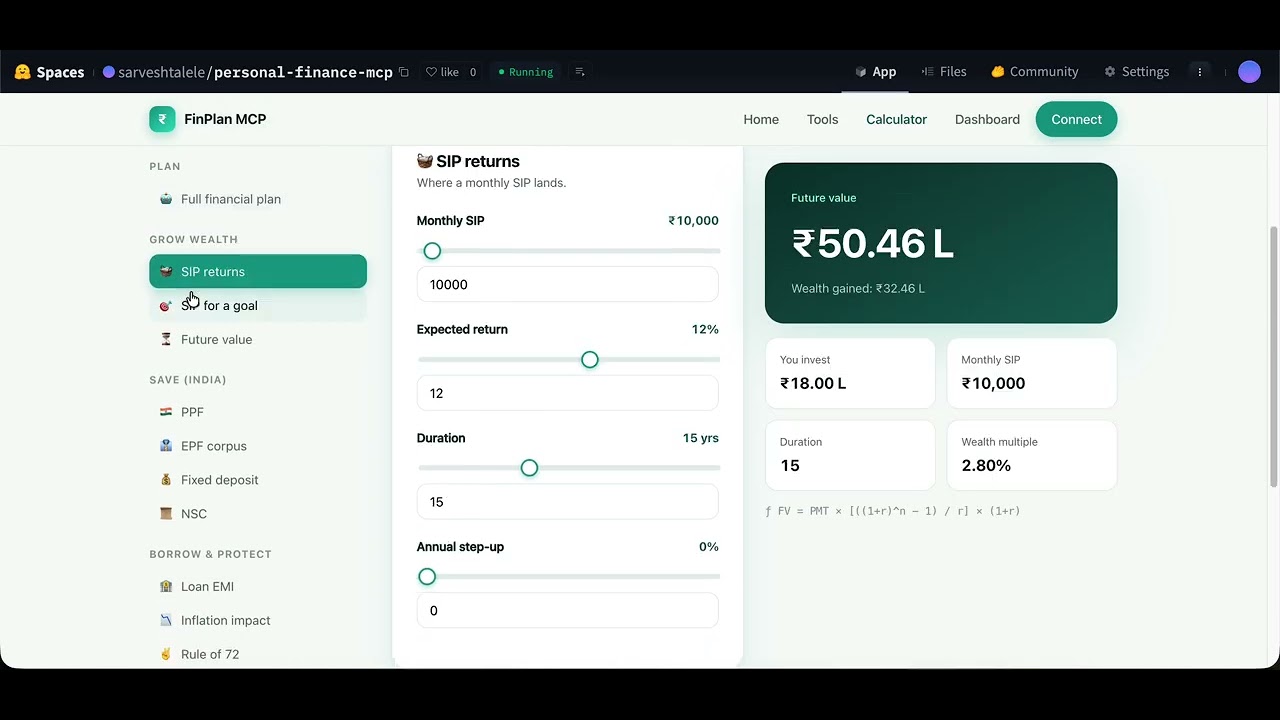
Task: Click the You invest ₹18.00 L card
Action: 850,373
